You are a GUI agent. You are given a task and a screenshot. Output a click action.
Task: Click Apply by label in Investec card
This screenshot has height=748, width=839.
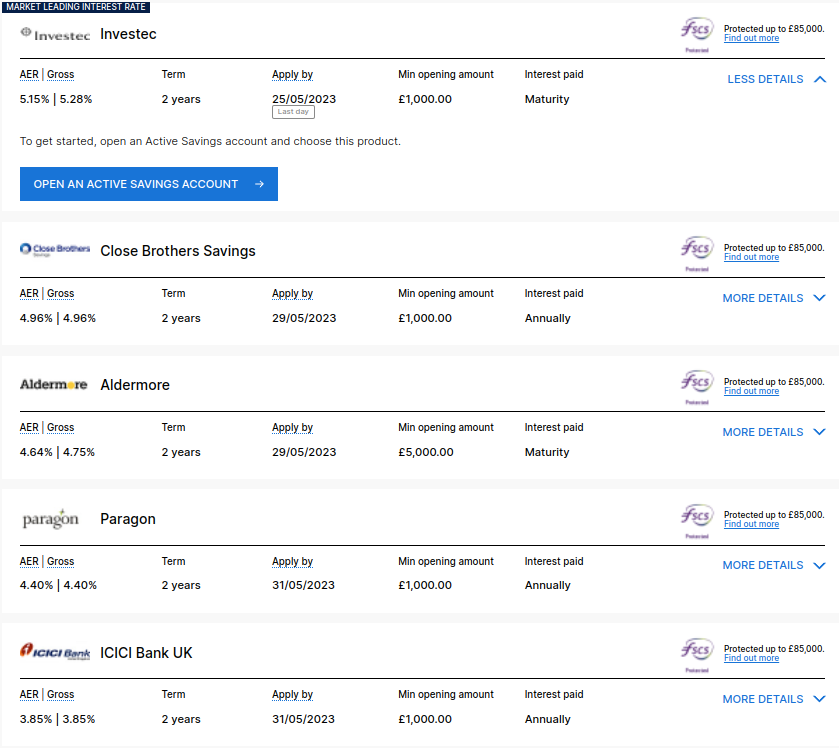[292, 74]
